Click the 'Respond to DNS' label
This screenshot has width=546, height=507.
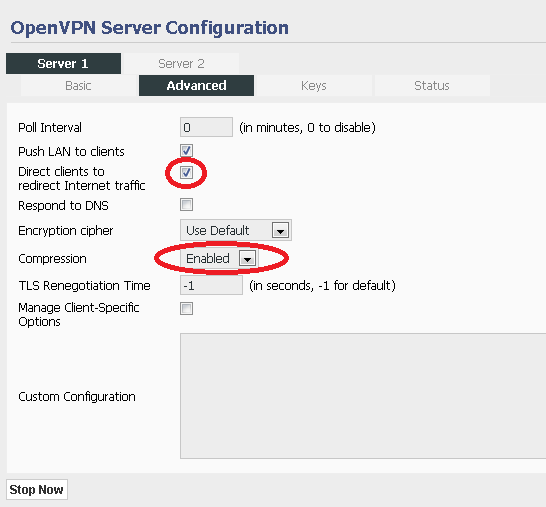pos(63,205)
